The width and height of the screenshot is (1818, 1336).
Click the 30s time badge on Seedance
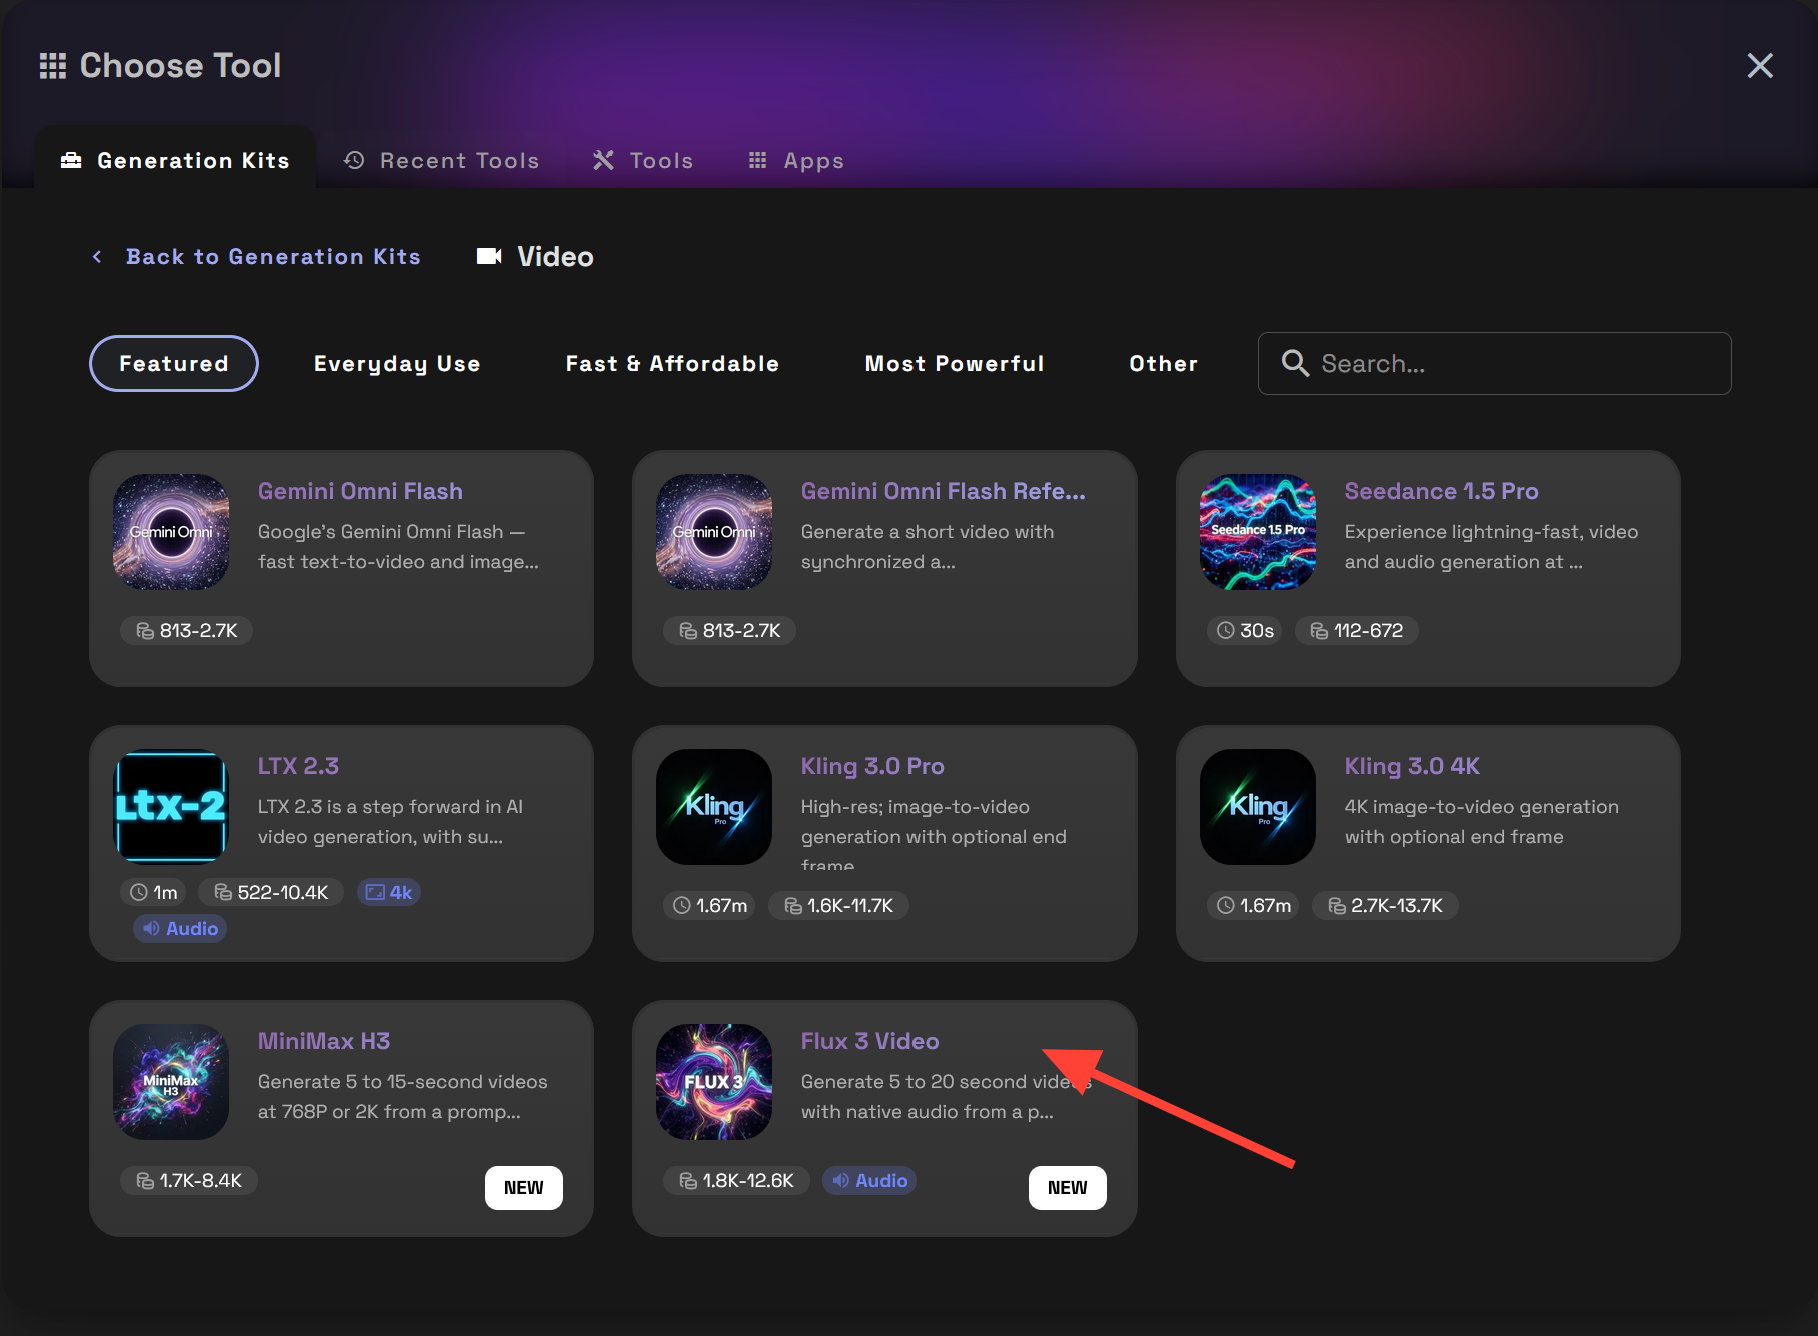pyautogui.click(x=1245, y=631)
